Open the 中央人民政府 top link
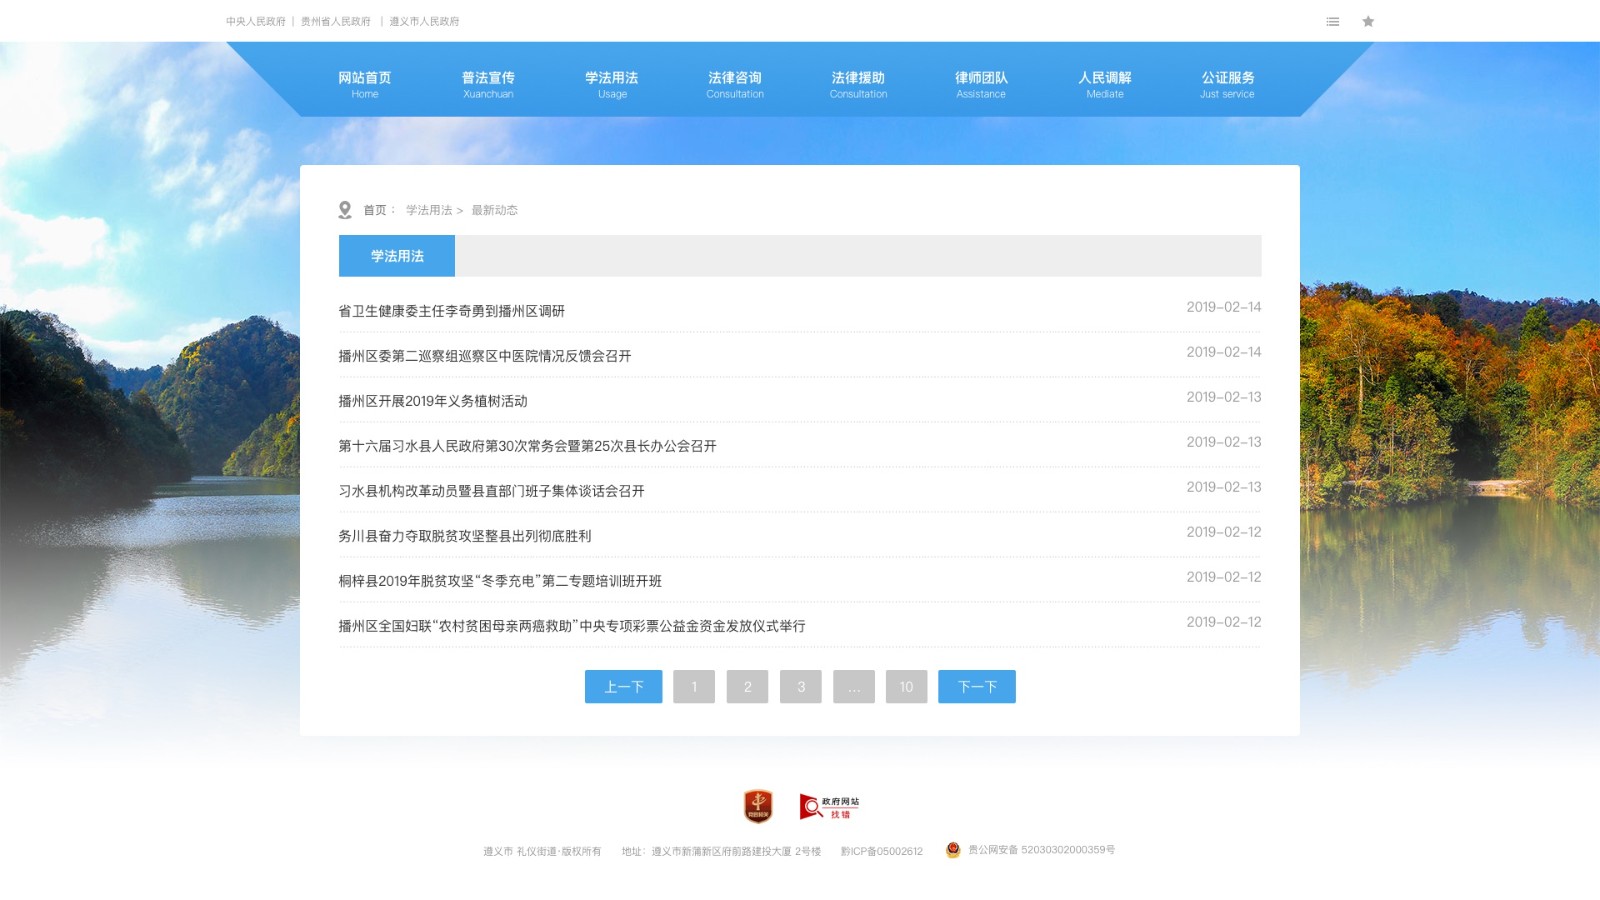The image size is (1600, 900). [255, 21]
